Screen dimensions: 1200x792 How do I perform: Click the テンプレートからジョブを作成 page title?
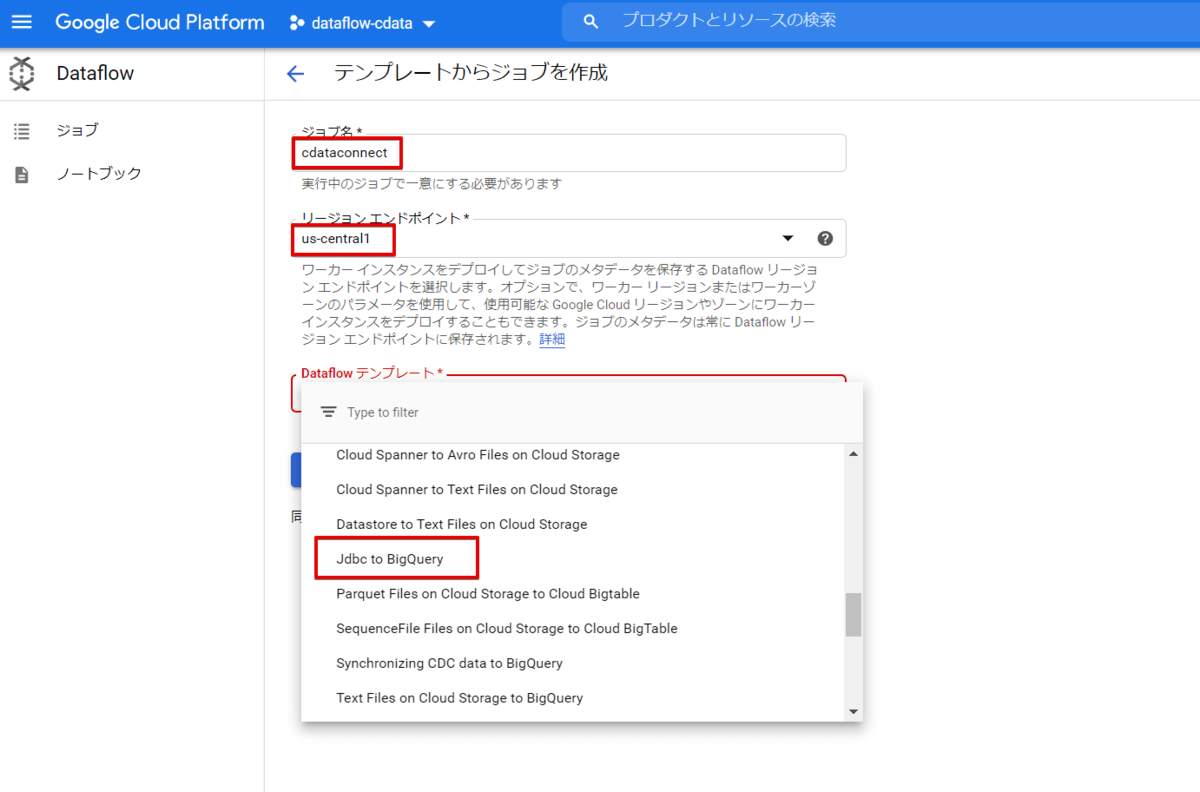pyautogui.click(x=470, y=72)
